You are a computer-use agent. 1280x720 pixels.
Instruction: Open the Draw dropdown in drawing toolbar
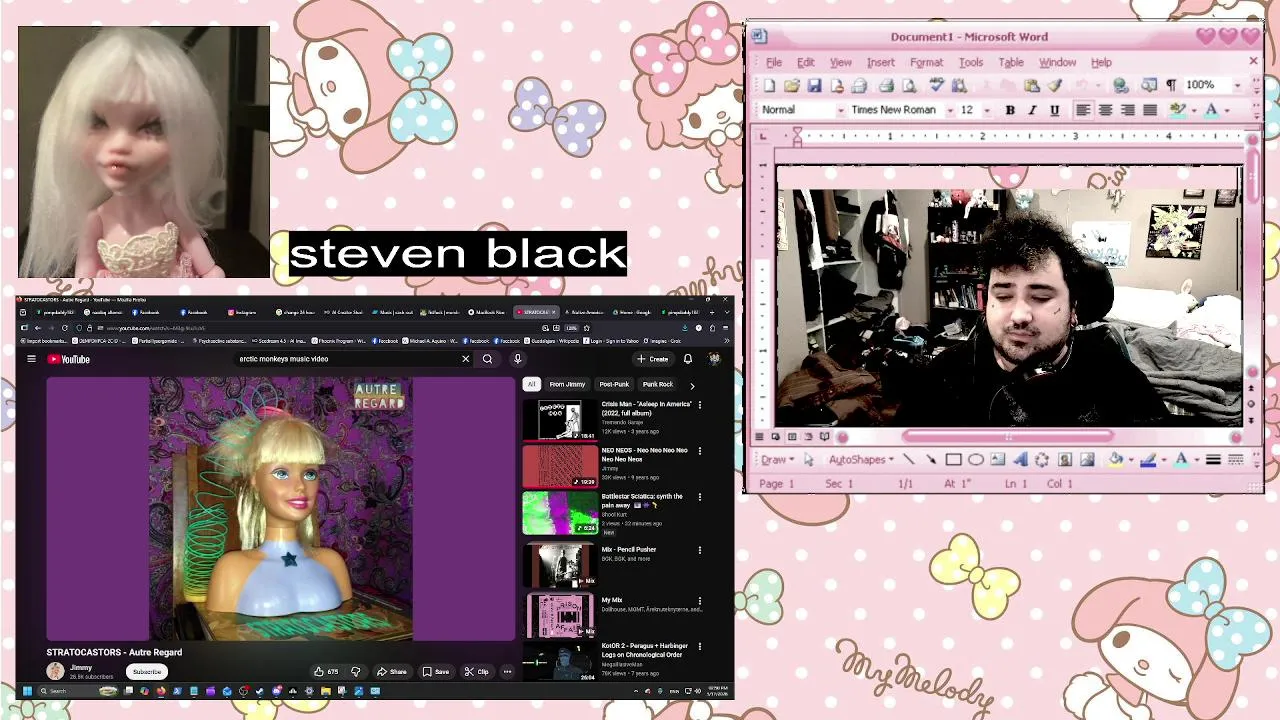(x=778, y=460)
